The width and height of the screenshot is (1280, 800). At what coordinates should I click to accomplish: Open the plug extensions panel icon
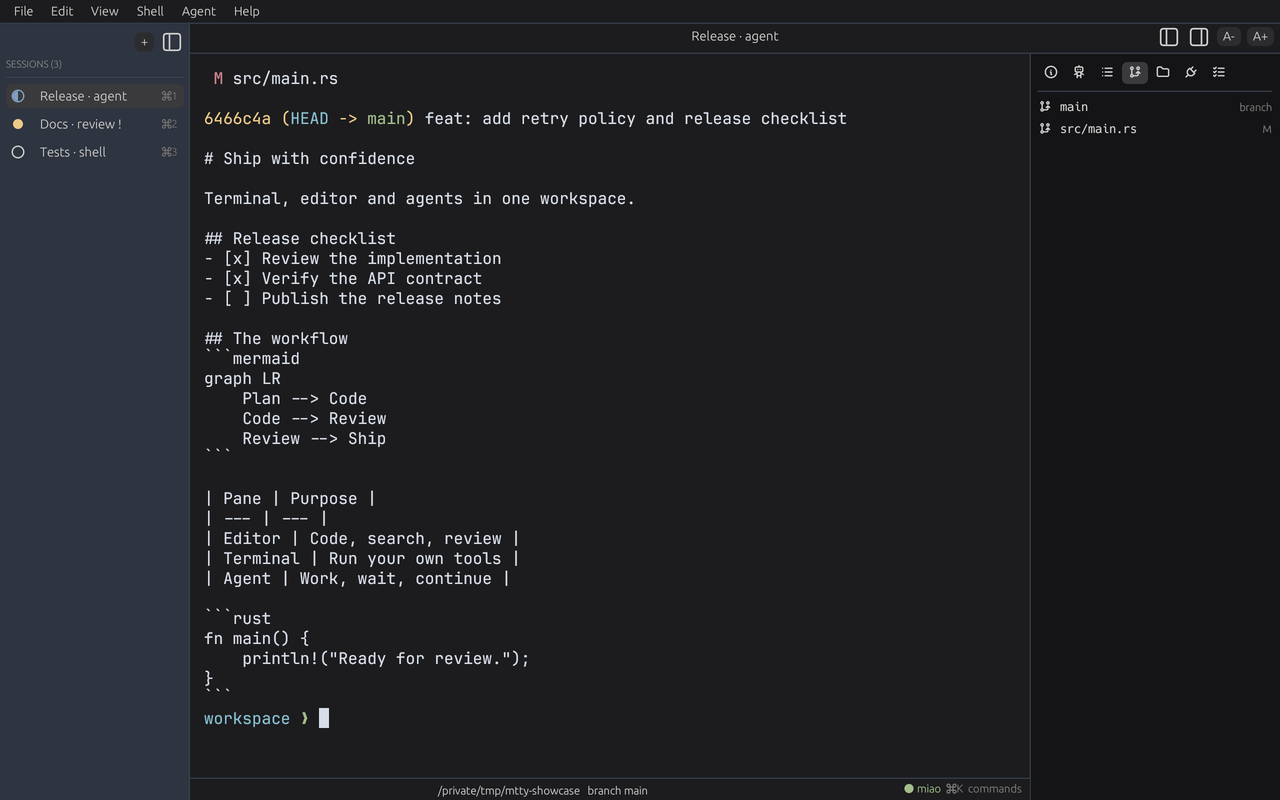[1191, 72]
